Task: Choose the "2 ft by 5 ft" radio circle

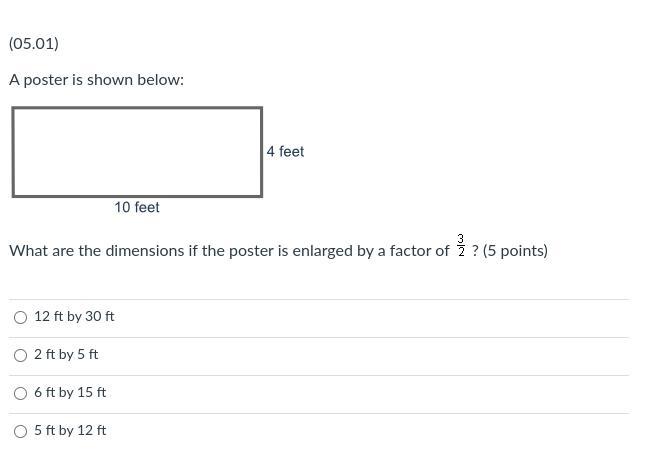Action: click(x=21, y=355)
